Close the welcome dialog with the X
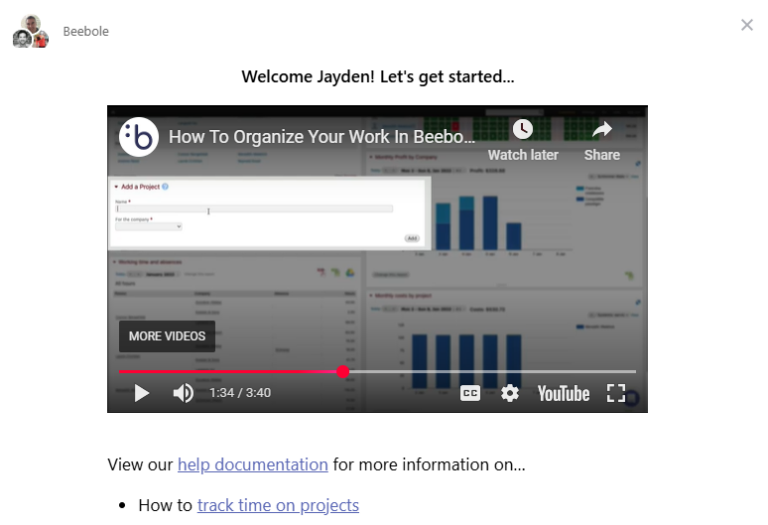The height and width of the screenshot is (525, 768). [x=747, y=25]
